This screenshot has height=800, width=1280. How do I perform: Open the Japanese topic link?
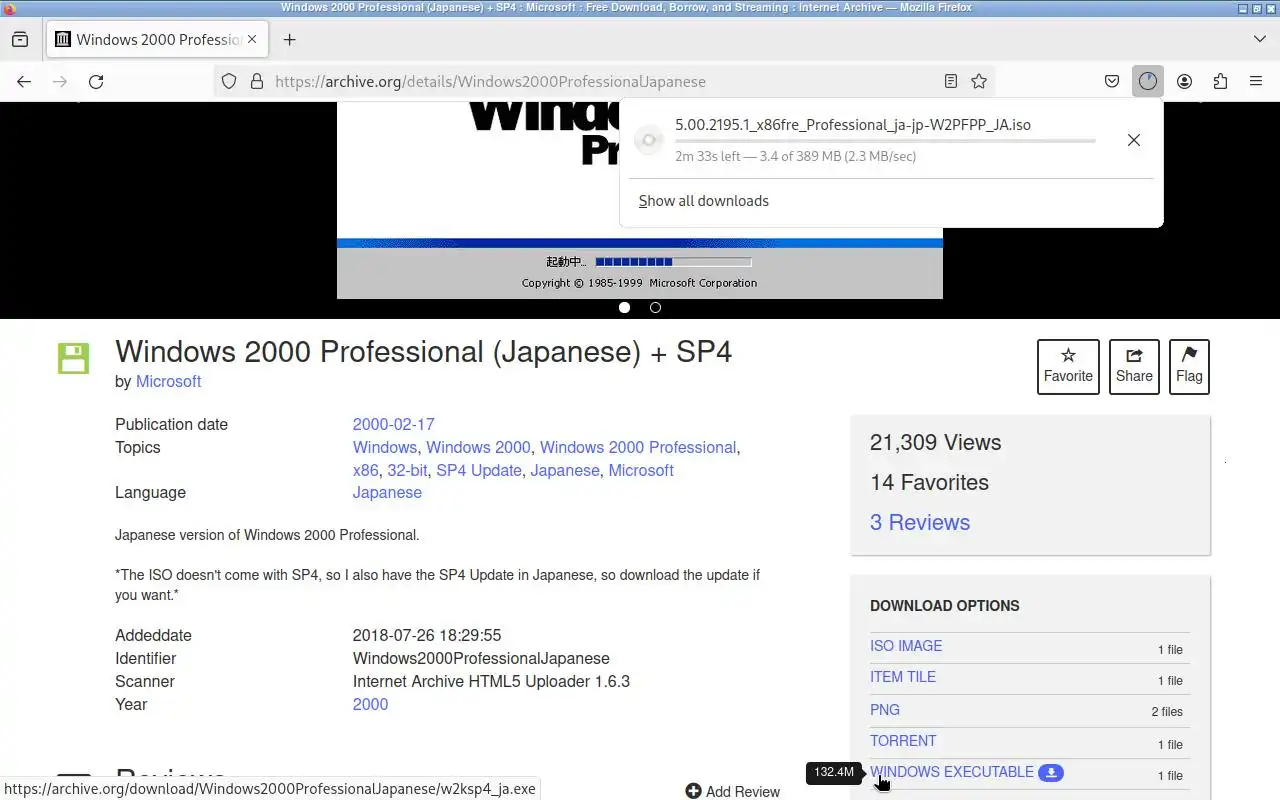coord(565,470)
